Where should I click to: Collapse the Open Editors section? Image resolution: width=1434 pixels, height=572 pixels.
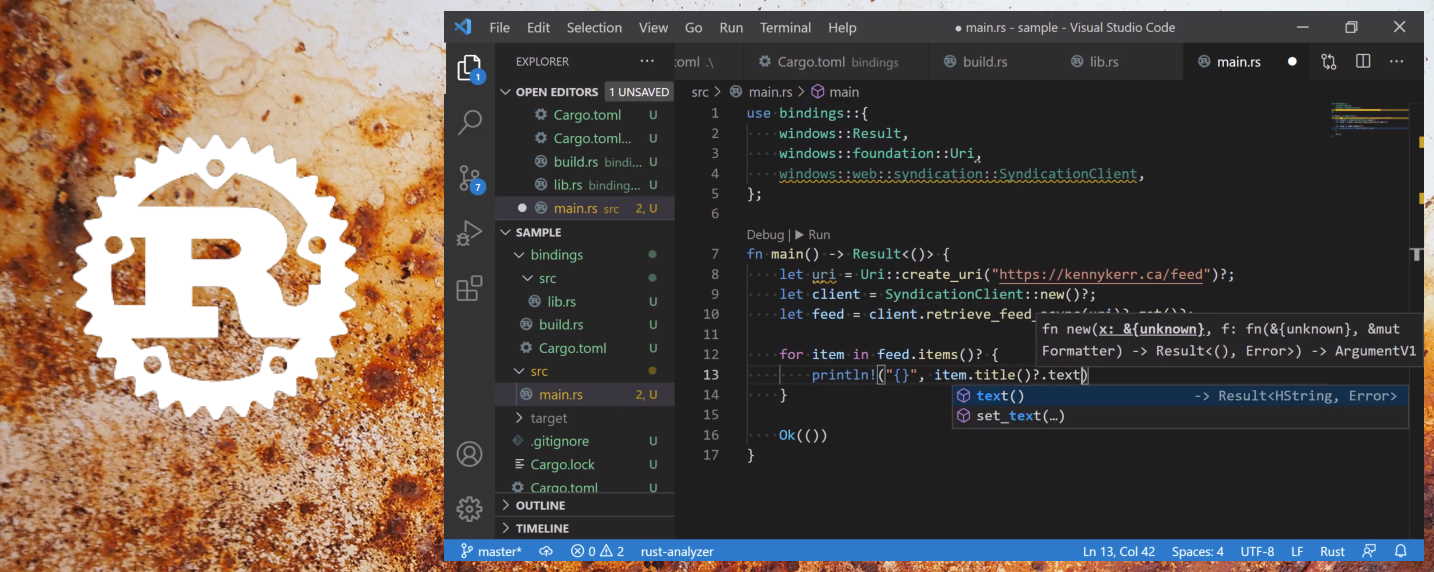[x=505, y=91]
